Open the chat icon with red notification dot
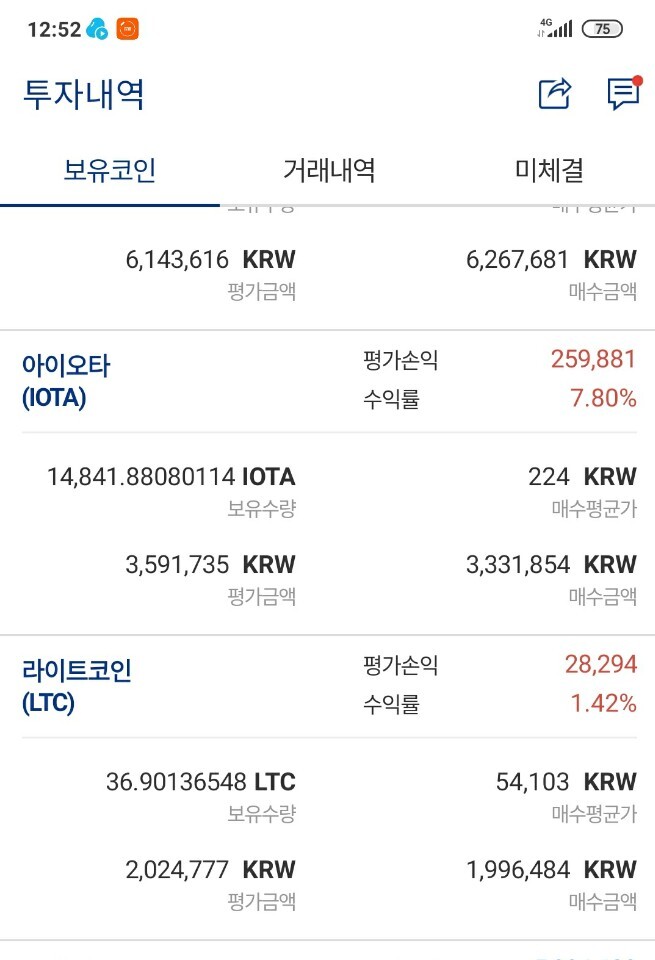The height and width of the screenshot is (960, 655). click(621, 92)
